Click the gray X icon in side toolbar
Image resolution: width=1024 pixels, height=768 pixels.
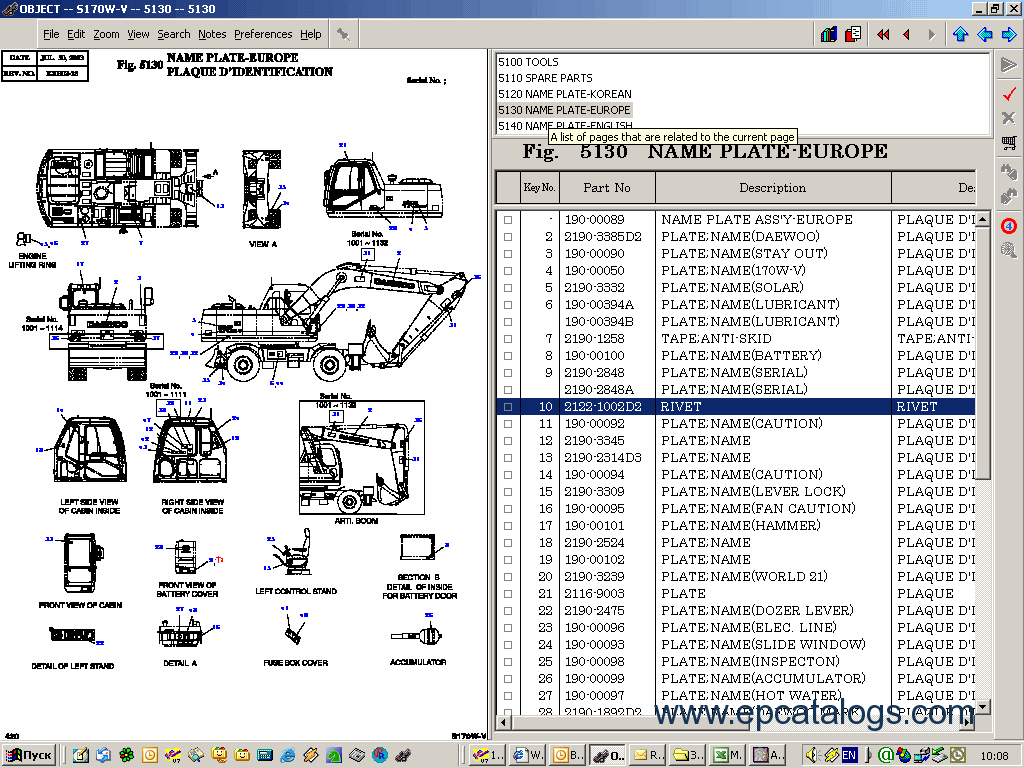coord(1009,118)
